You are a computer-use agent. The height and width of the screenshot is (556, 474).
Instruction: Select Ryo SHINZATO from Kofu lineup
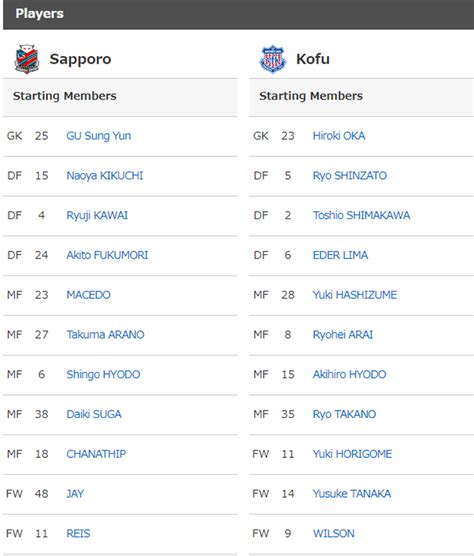pos(350,176)
